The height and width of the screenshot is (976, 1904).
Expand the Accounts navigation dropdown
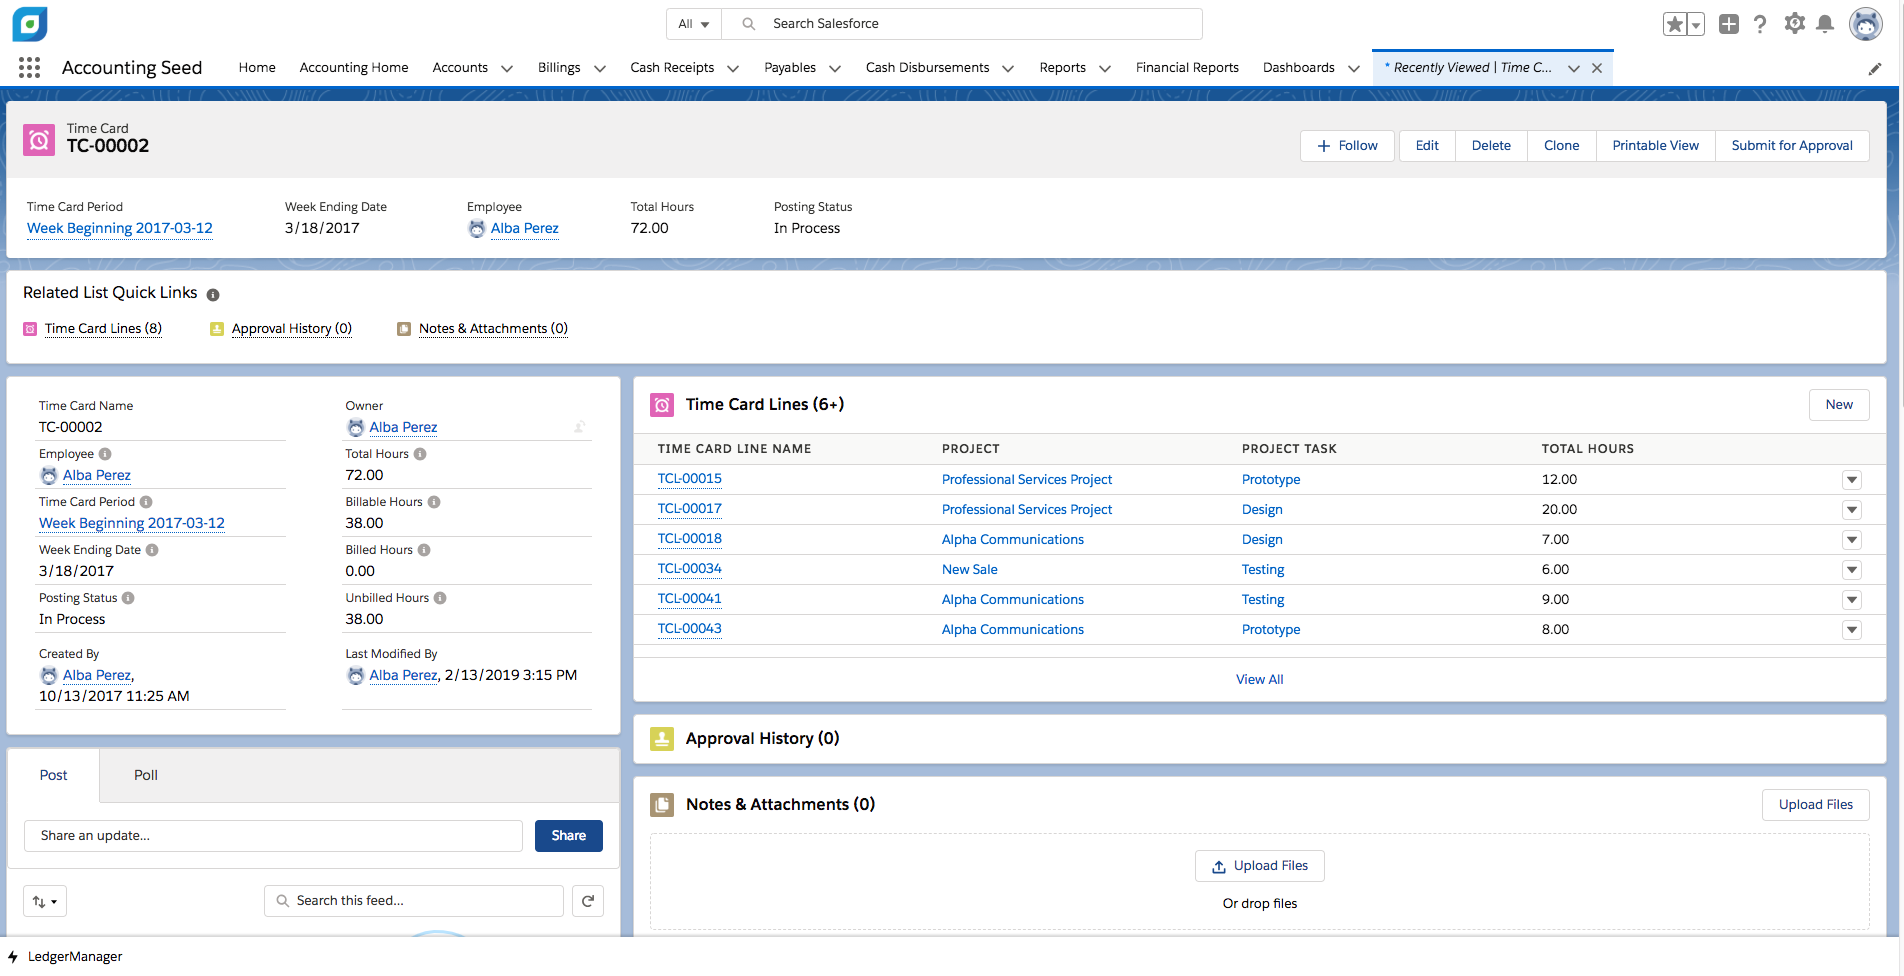point(507,68)
